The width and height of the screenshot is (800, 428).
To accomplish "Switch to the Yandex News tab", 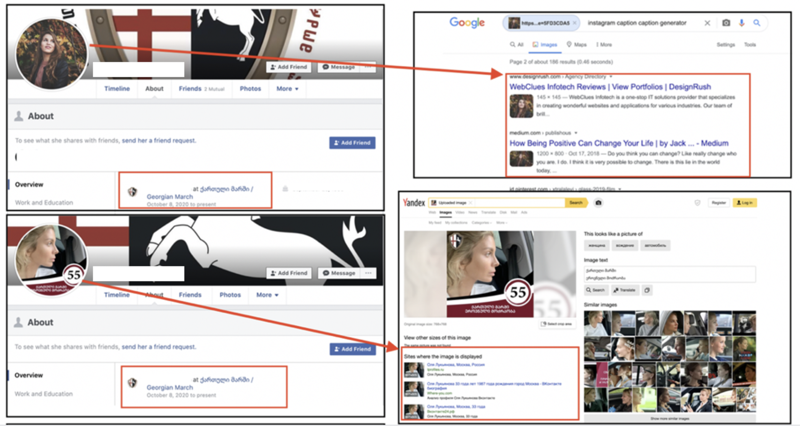I will (x=473, y=213).
